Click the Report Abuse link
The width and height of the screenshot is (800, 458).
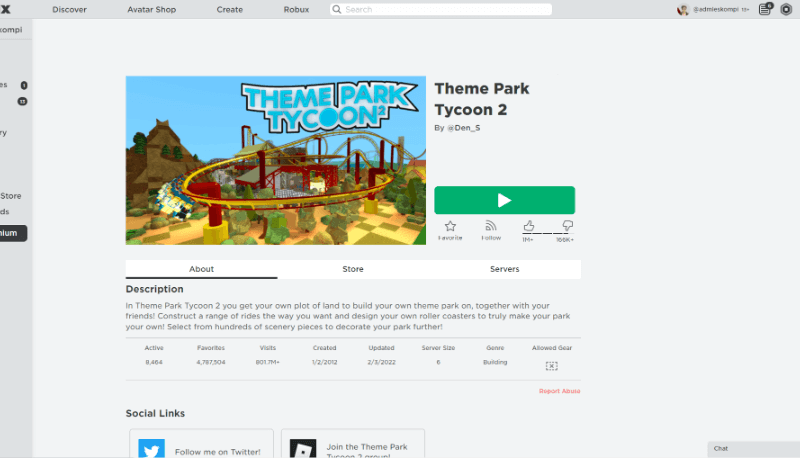tap(560, 391)
